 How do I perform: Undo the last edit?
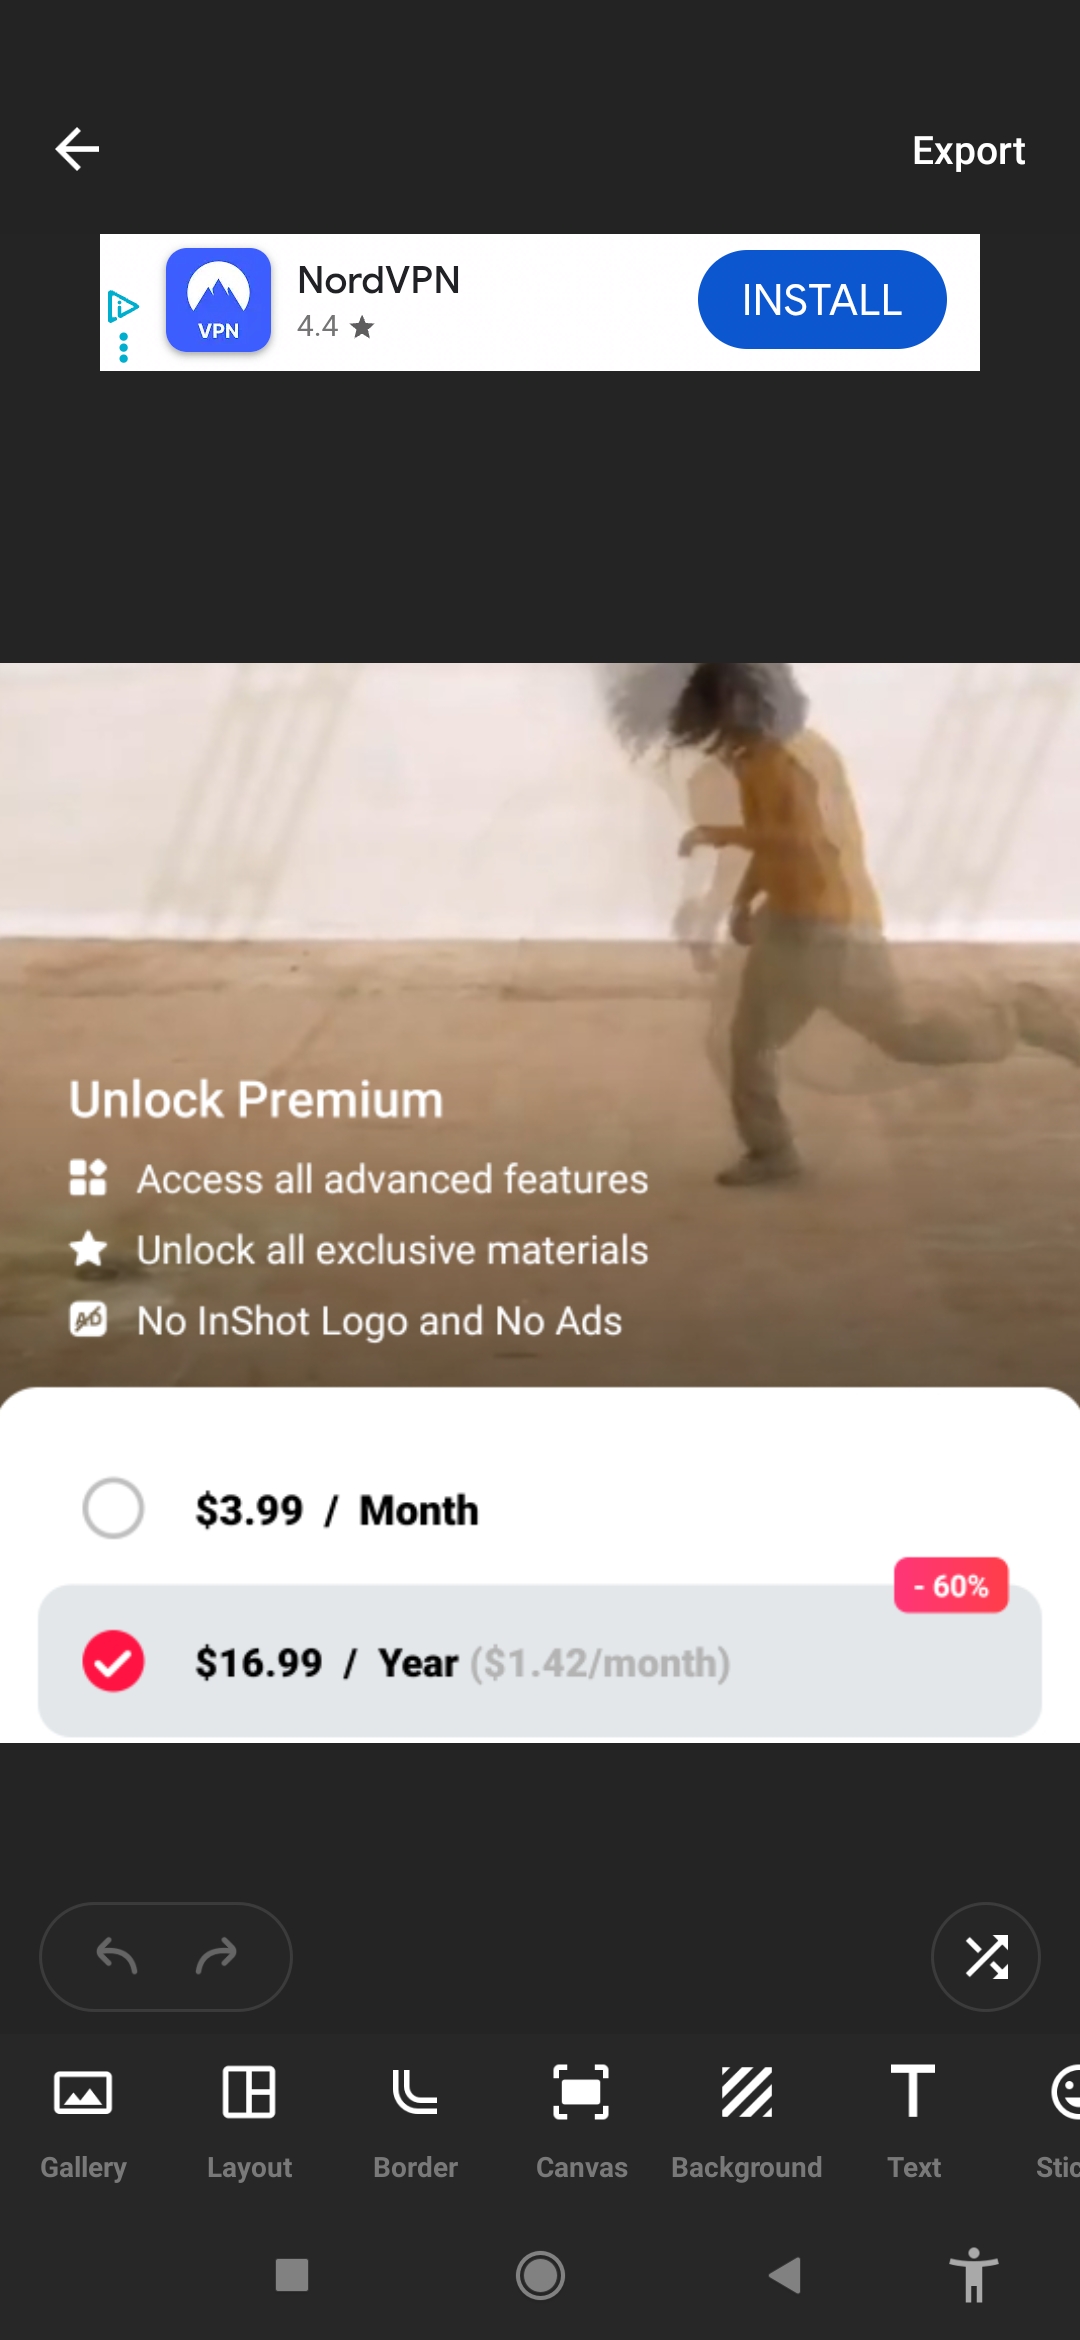[116, 1956]
